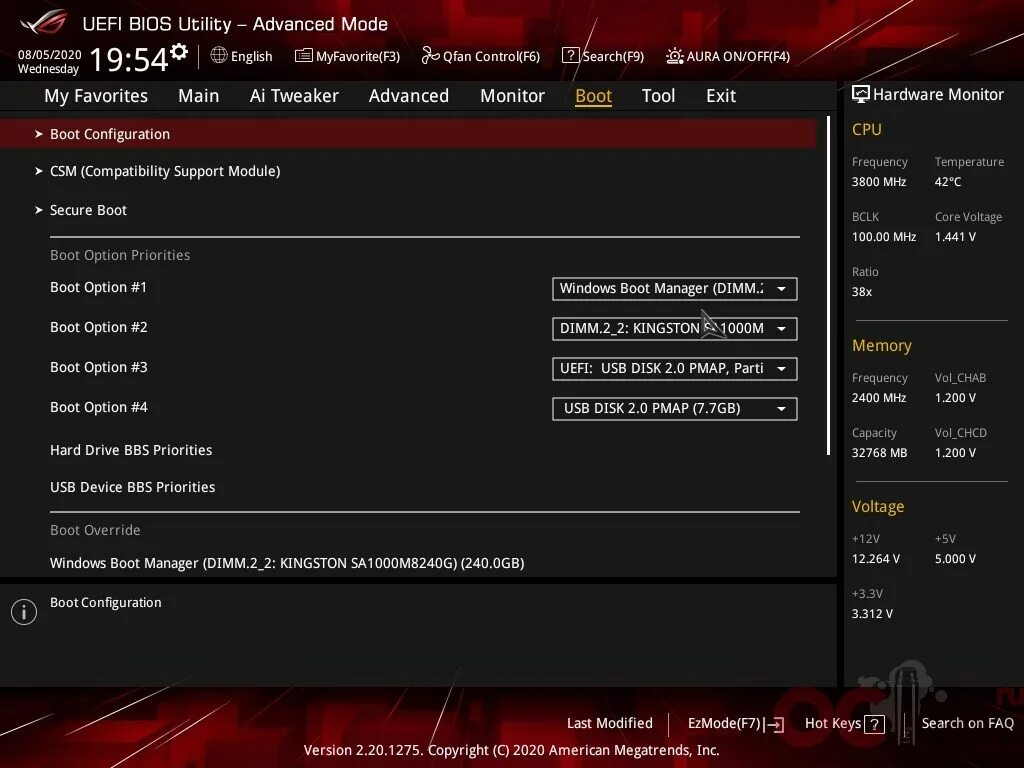Click the info icon beside Boot Configuration help
The height and width of the screenshot is (768, 1024).
pos(24,612)
